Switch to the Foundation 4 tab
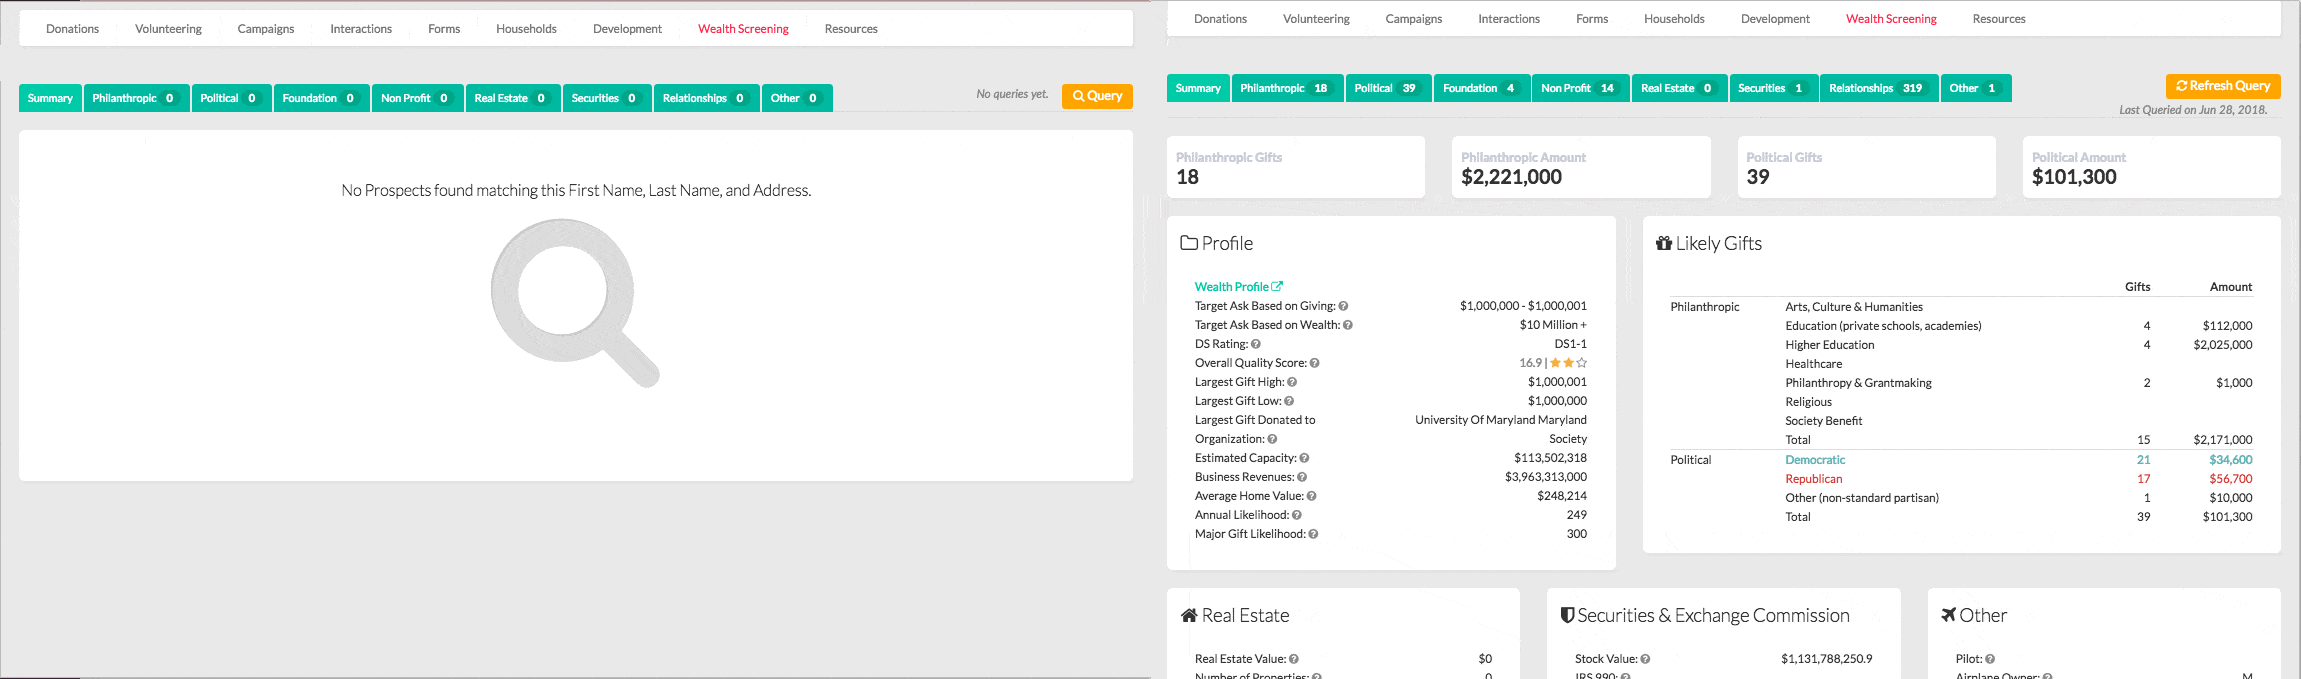 pos(1481,88)
